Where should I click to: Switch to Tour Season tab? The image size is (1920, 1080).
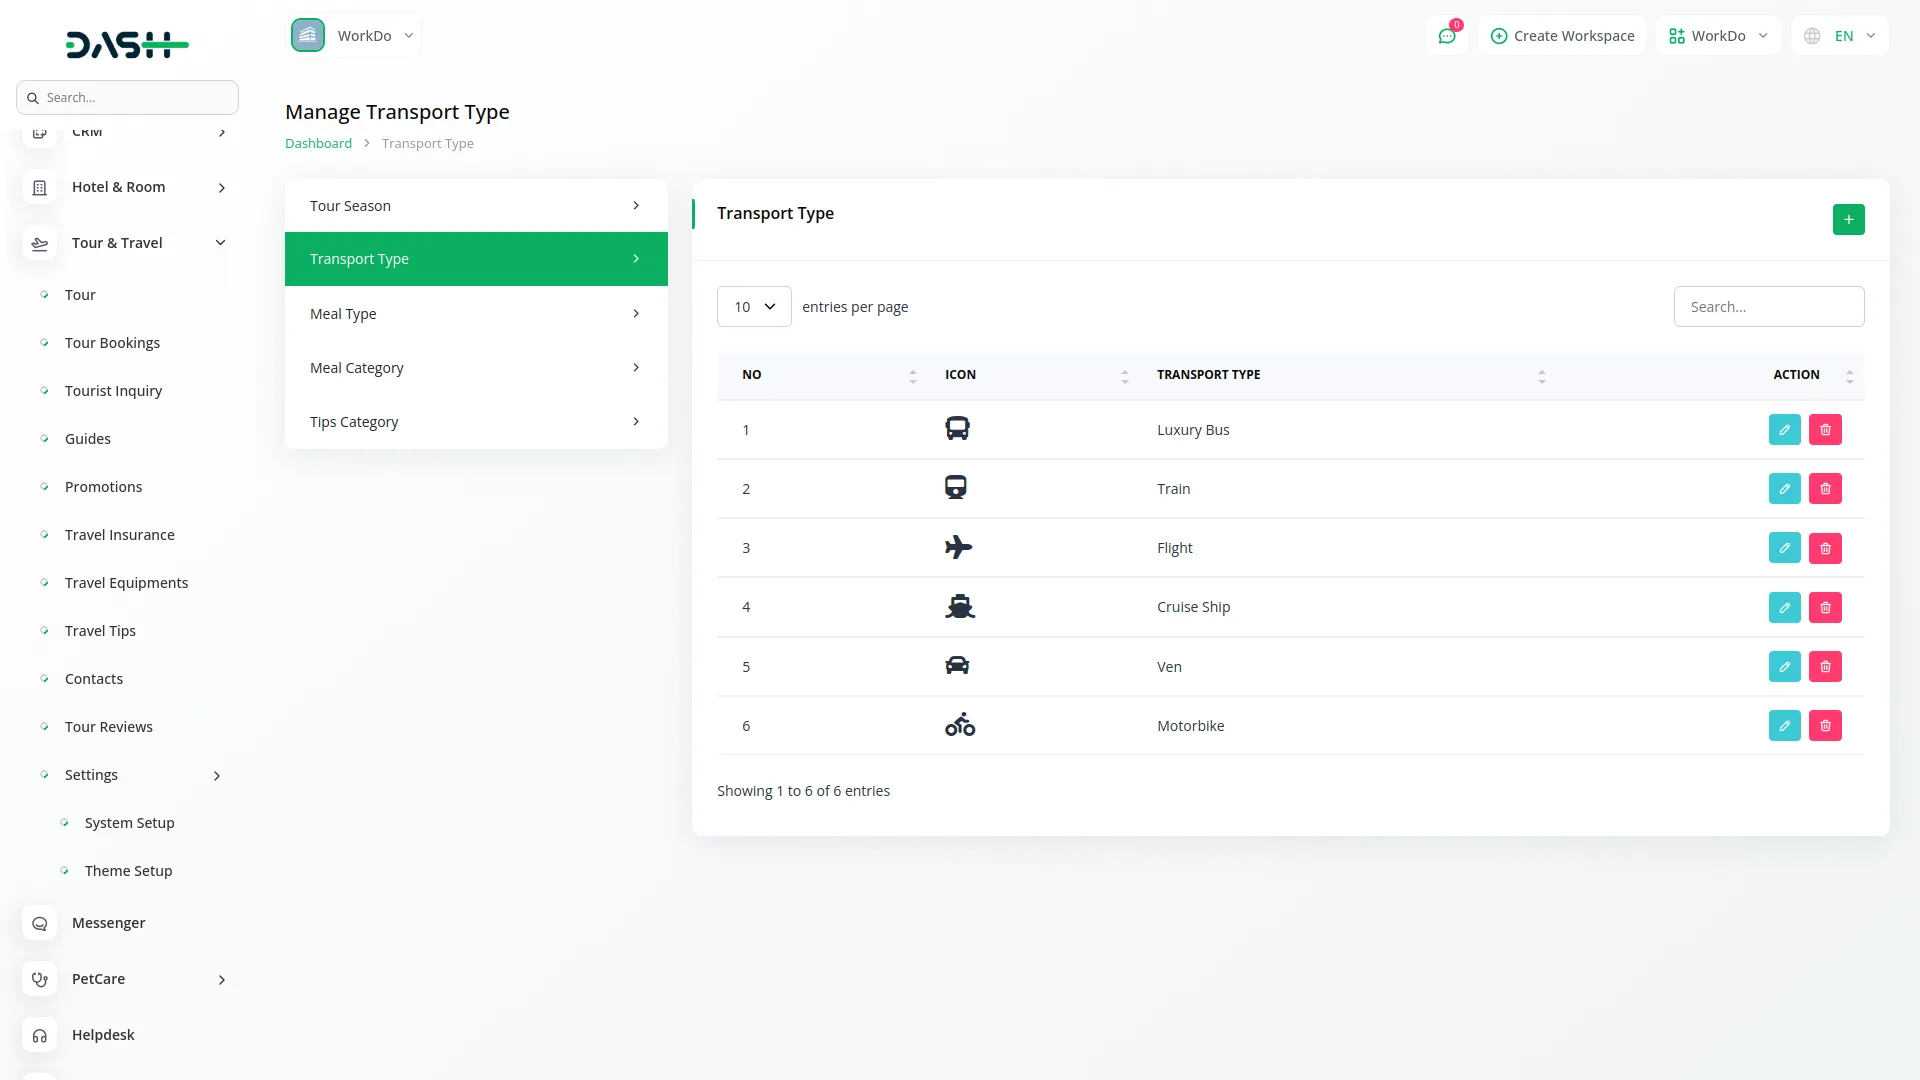click(476, 206)
